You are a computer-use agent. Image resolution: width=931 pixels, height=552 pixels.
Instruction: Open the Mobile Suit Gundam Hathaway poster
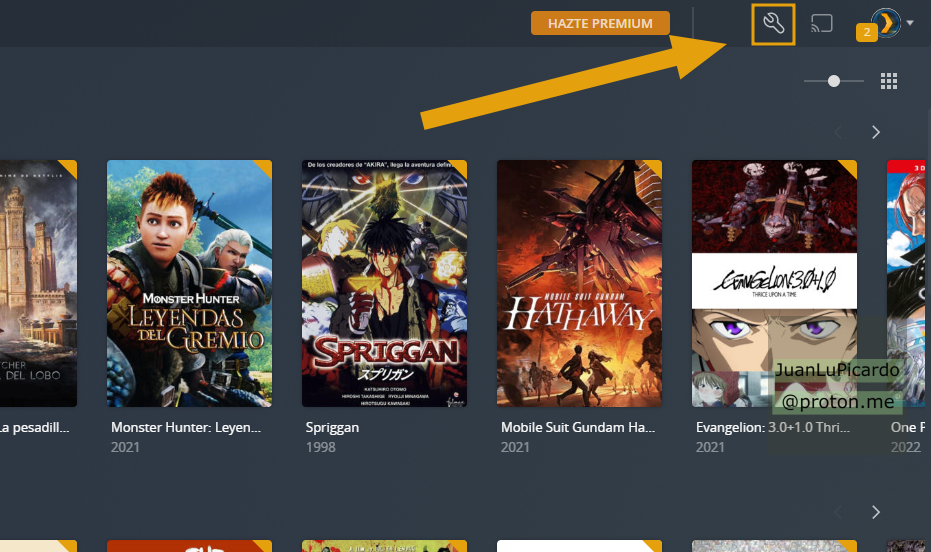(x=579, y=283)
